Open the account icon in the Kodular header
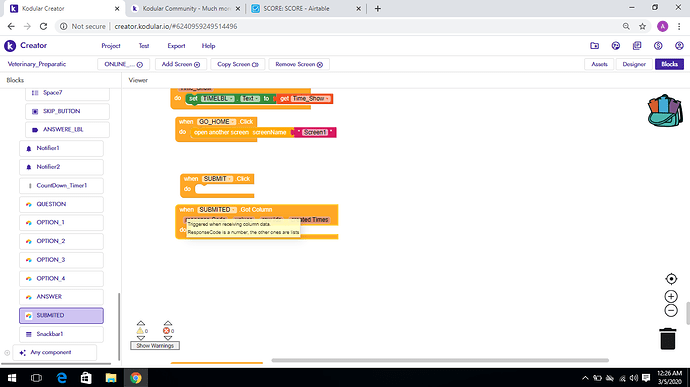The image size is (690, 387). 679,46
